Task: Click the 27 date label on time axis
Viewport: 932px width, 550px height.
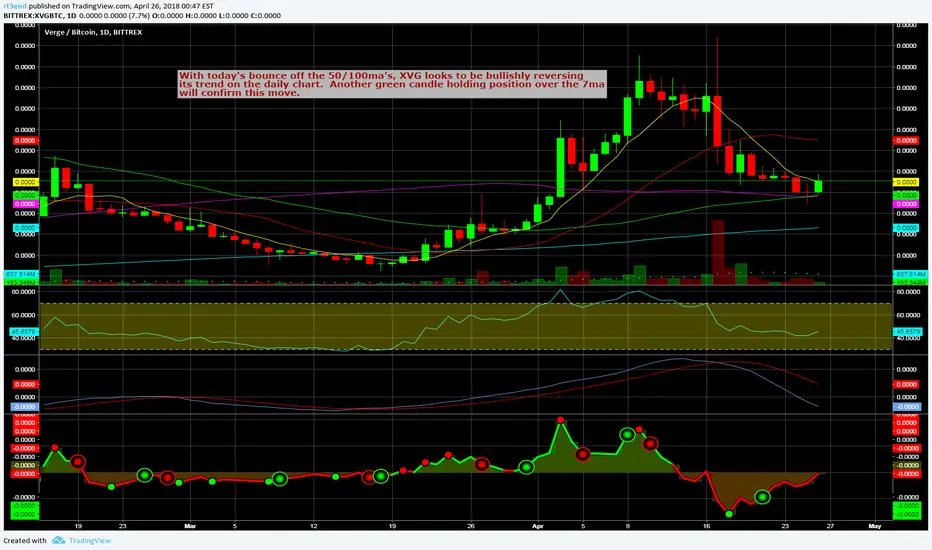Action: 830,526
